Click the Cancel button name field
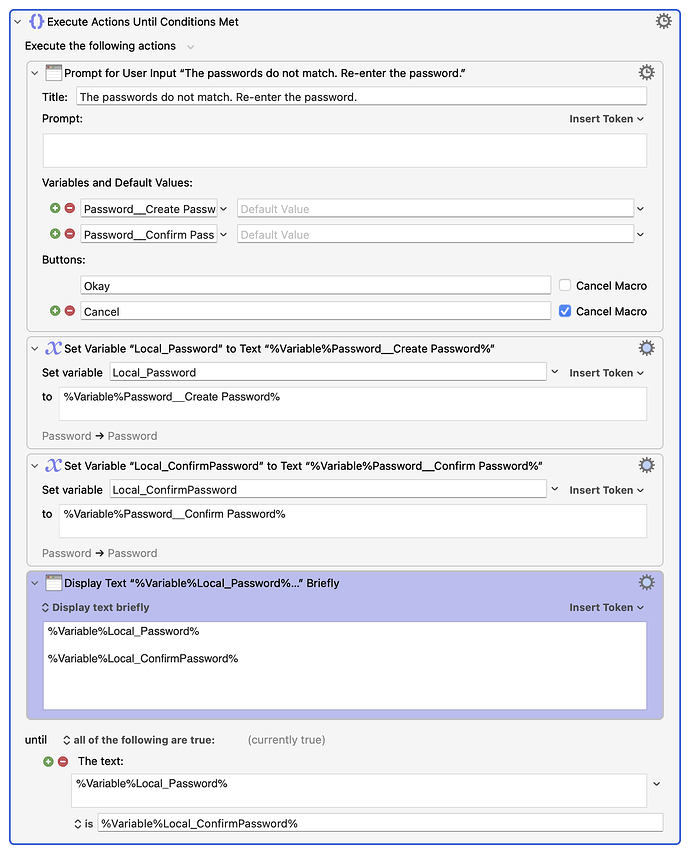The width and height of the screenshot is (690, 854). click(315, 311)
